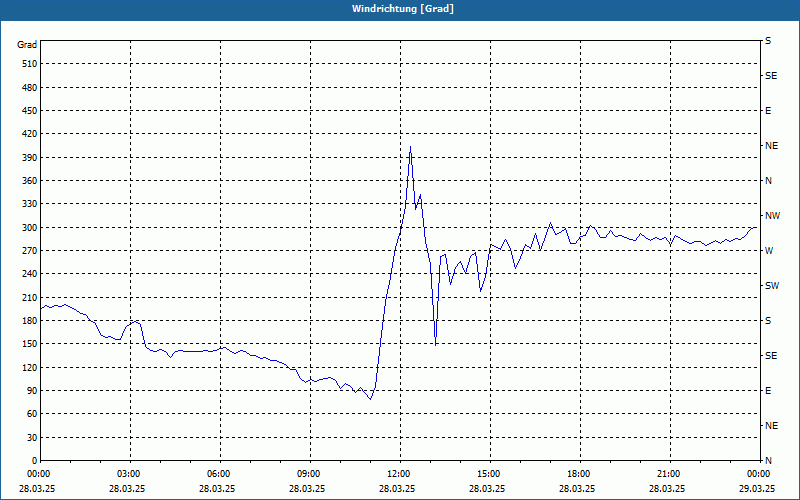800x500 pixels.
Task: Click the NW compass label on right axis
Action: 772,216
